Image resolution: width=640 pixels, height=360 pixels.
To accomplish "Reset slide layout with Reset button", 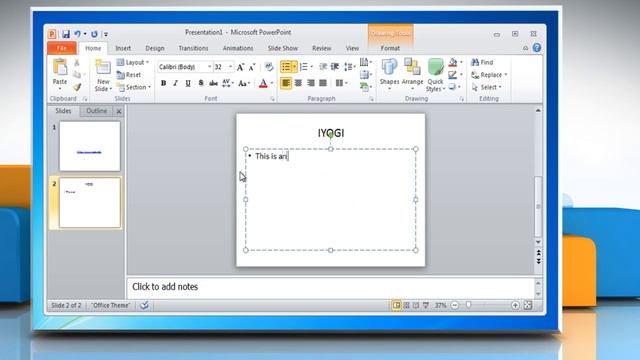I will pos(129,75).
